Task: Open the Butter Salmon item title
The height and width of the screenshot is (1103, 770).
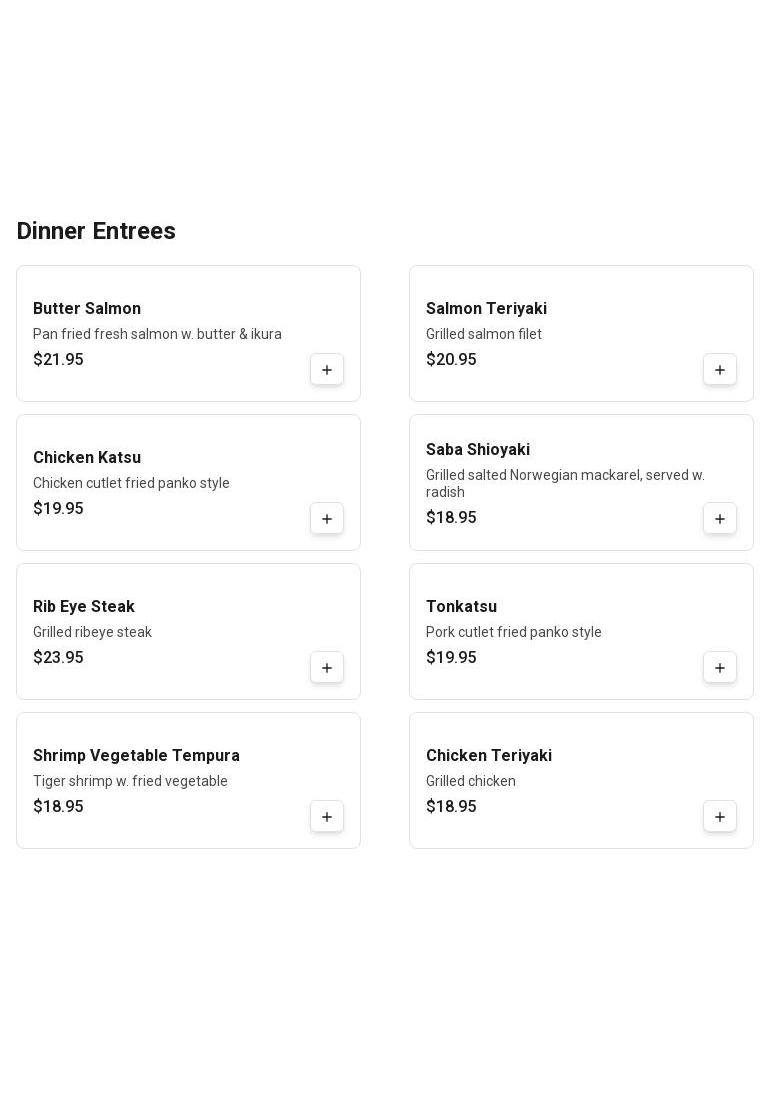Action: (87, 309)
